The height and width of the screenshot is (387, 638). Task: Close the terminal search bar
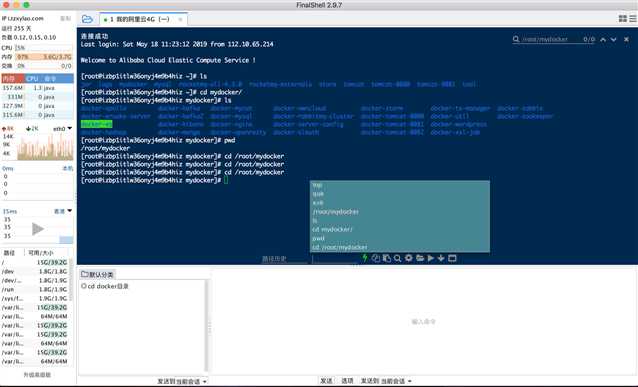coord(626,39)
